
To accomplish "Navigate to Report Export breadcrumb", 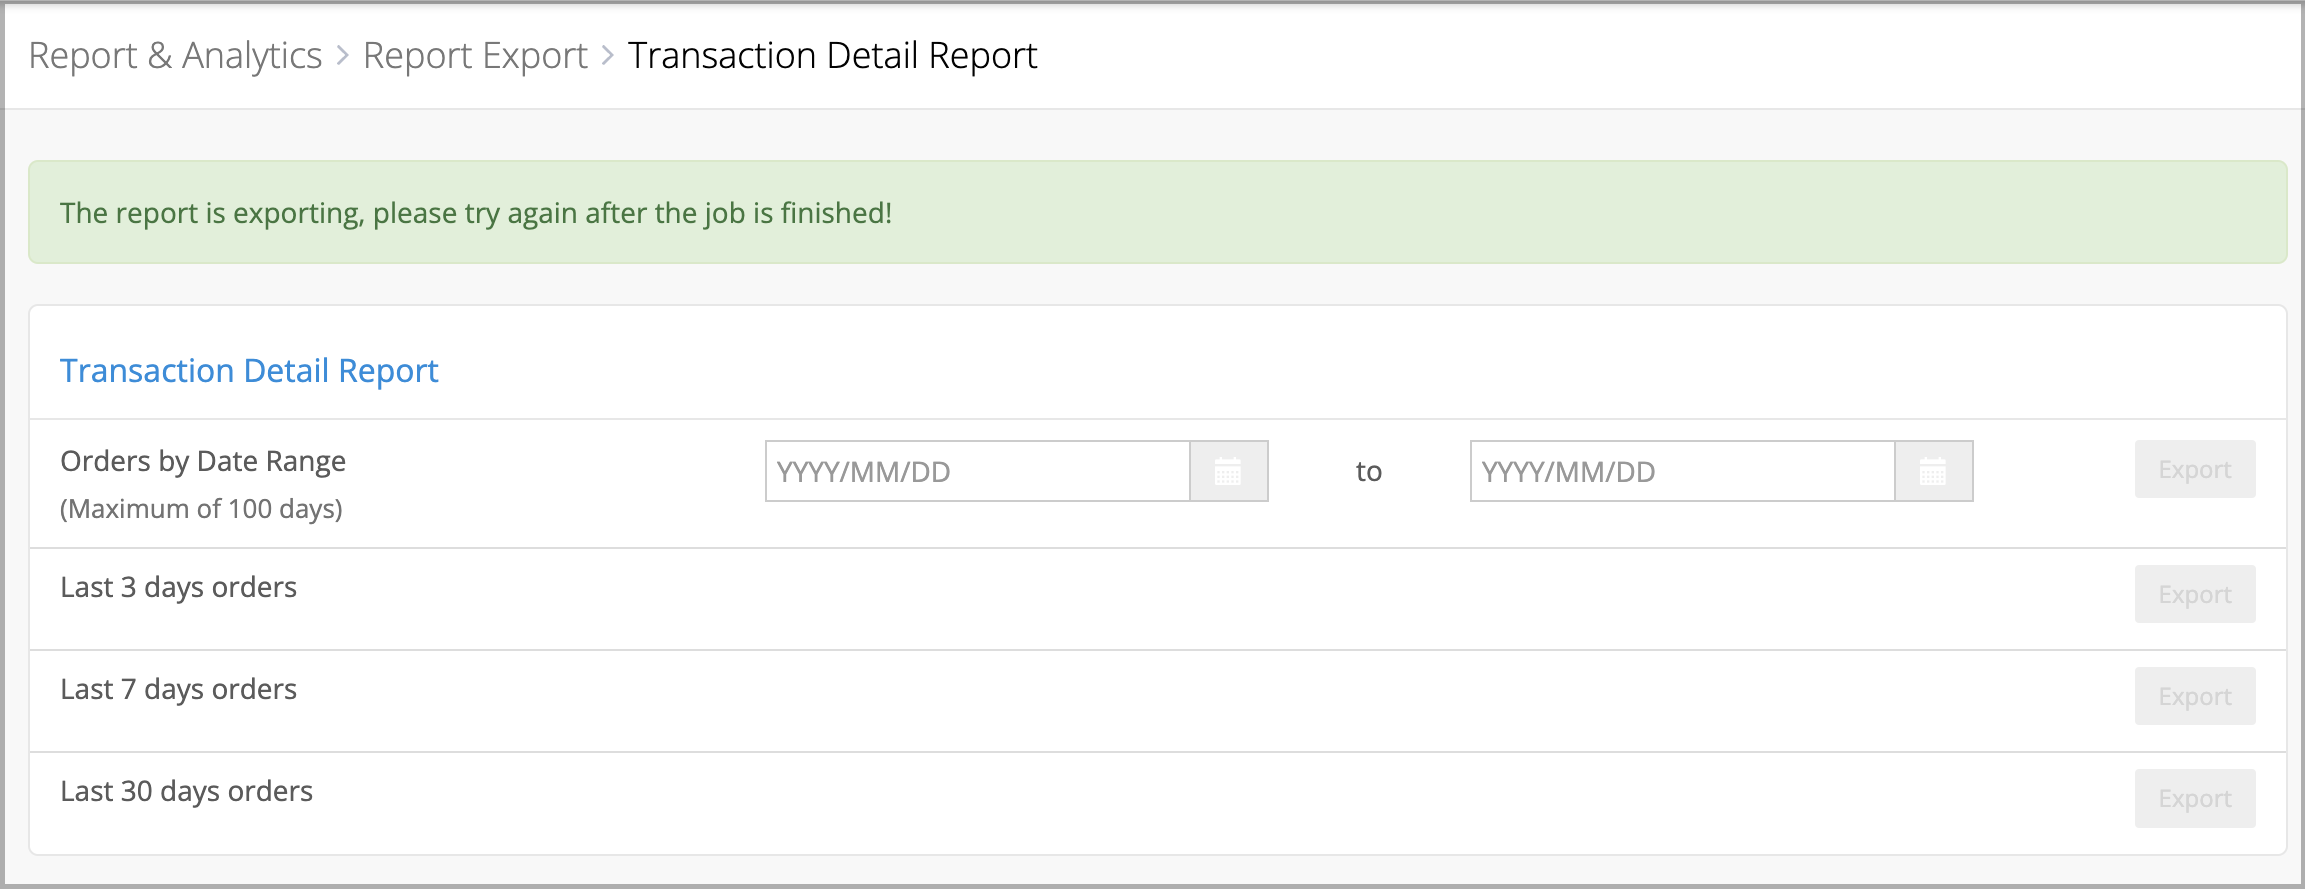I will (x=475, y=56).
